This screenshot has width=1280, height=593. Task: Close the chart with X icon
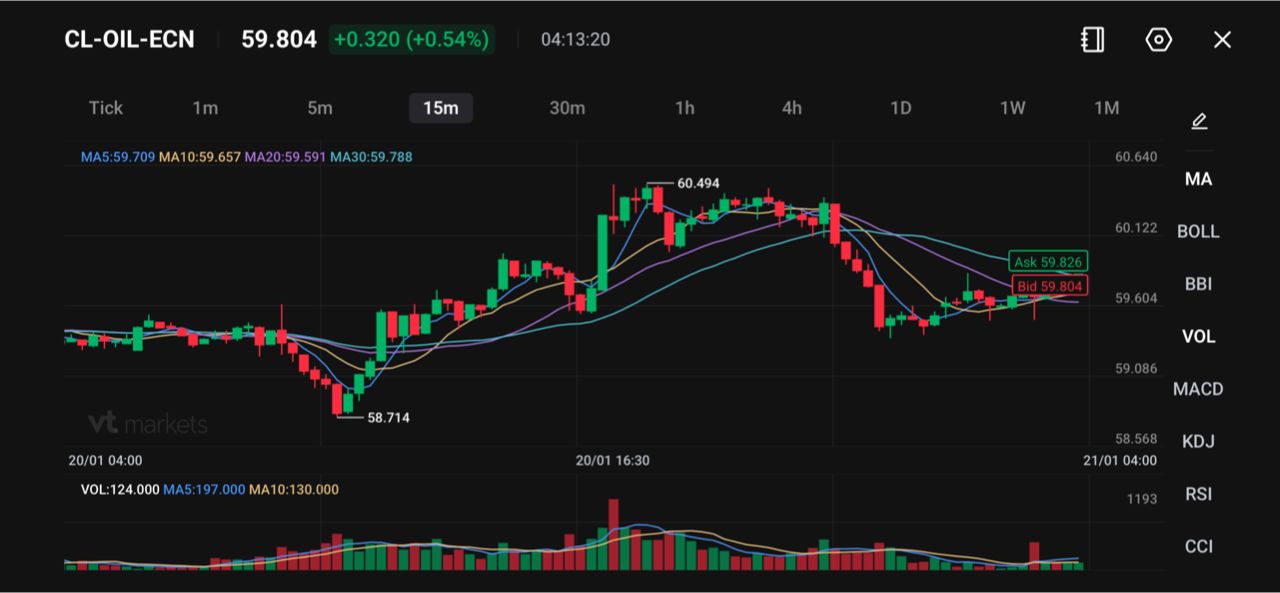[1222, 40]
